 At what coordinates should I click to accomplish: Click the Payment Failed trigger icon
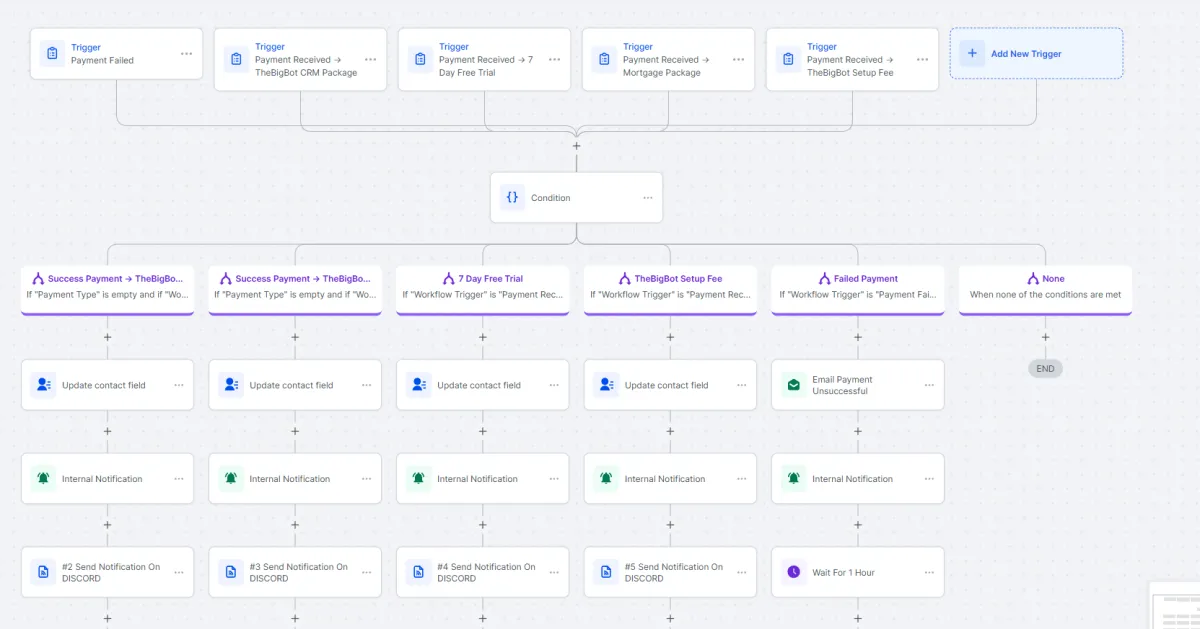tap(52, 54)
